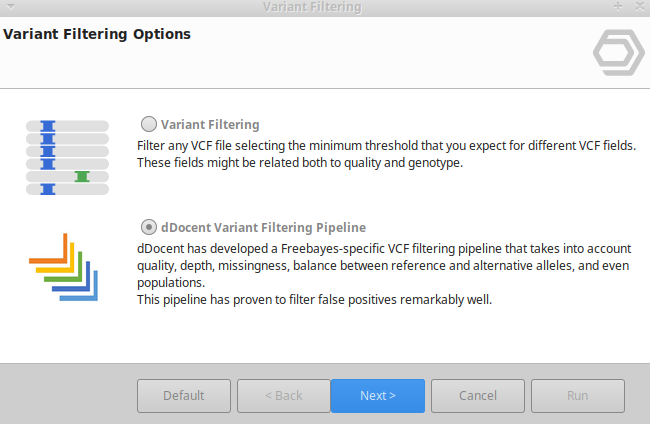Viewport: 650px width, 424px height.
Task: Click the 'Filter any VCF file' description text
Action: click(x=386, y=153)
